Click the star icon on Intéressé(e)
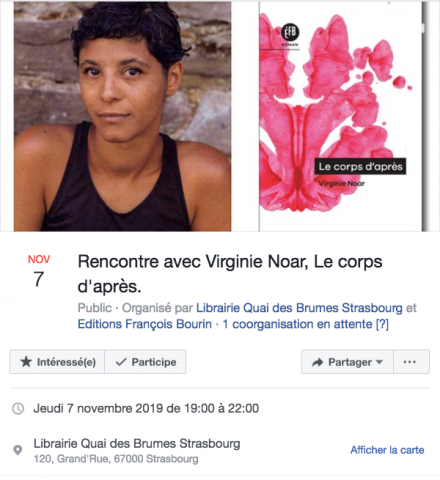Screen dimensions: 440x480 26,362
